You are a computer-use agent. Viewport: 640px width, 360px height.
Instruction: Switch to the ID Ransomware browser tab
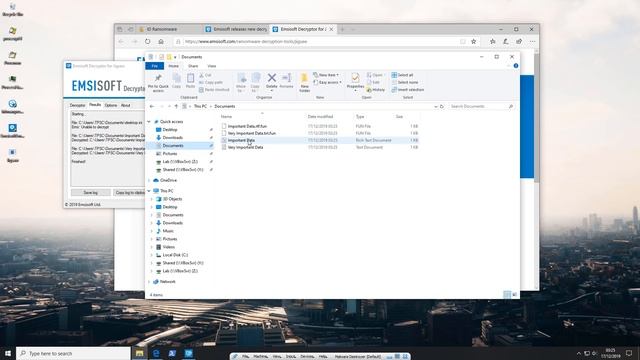point(169,29)
